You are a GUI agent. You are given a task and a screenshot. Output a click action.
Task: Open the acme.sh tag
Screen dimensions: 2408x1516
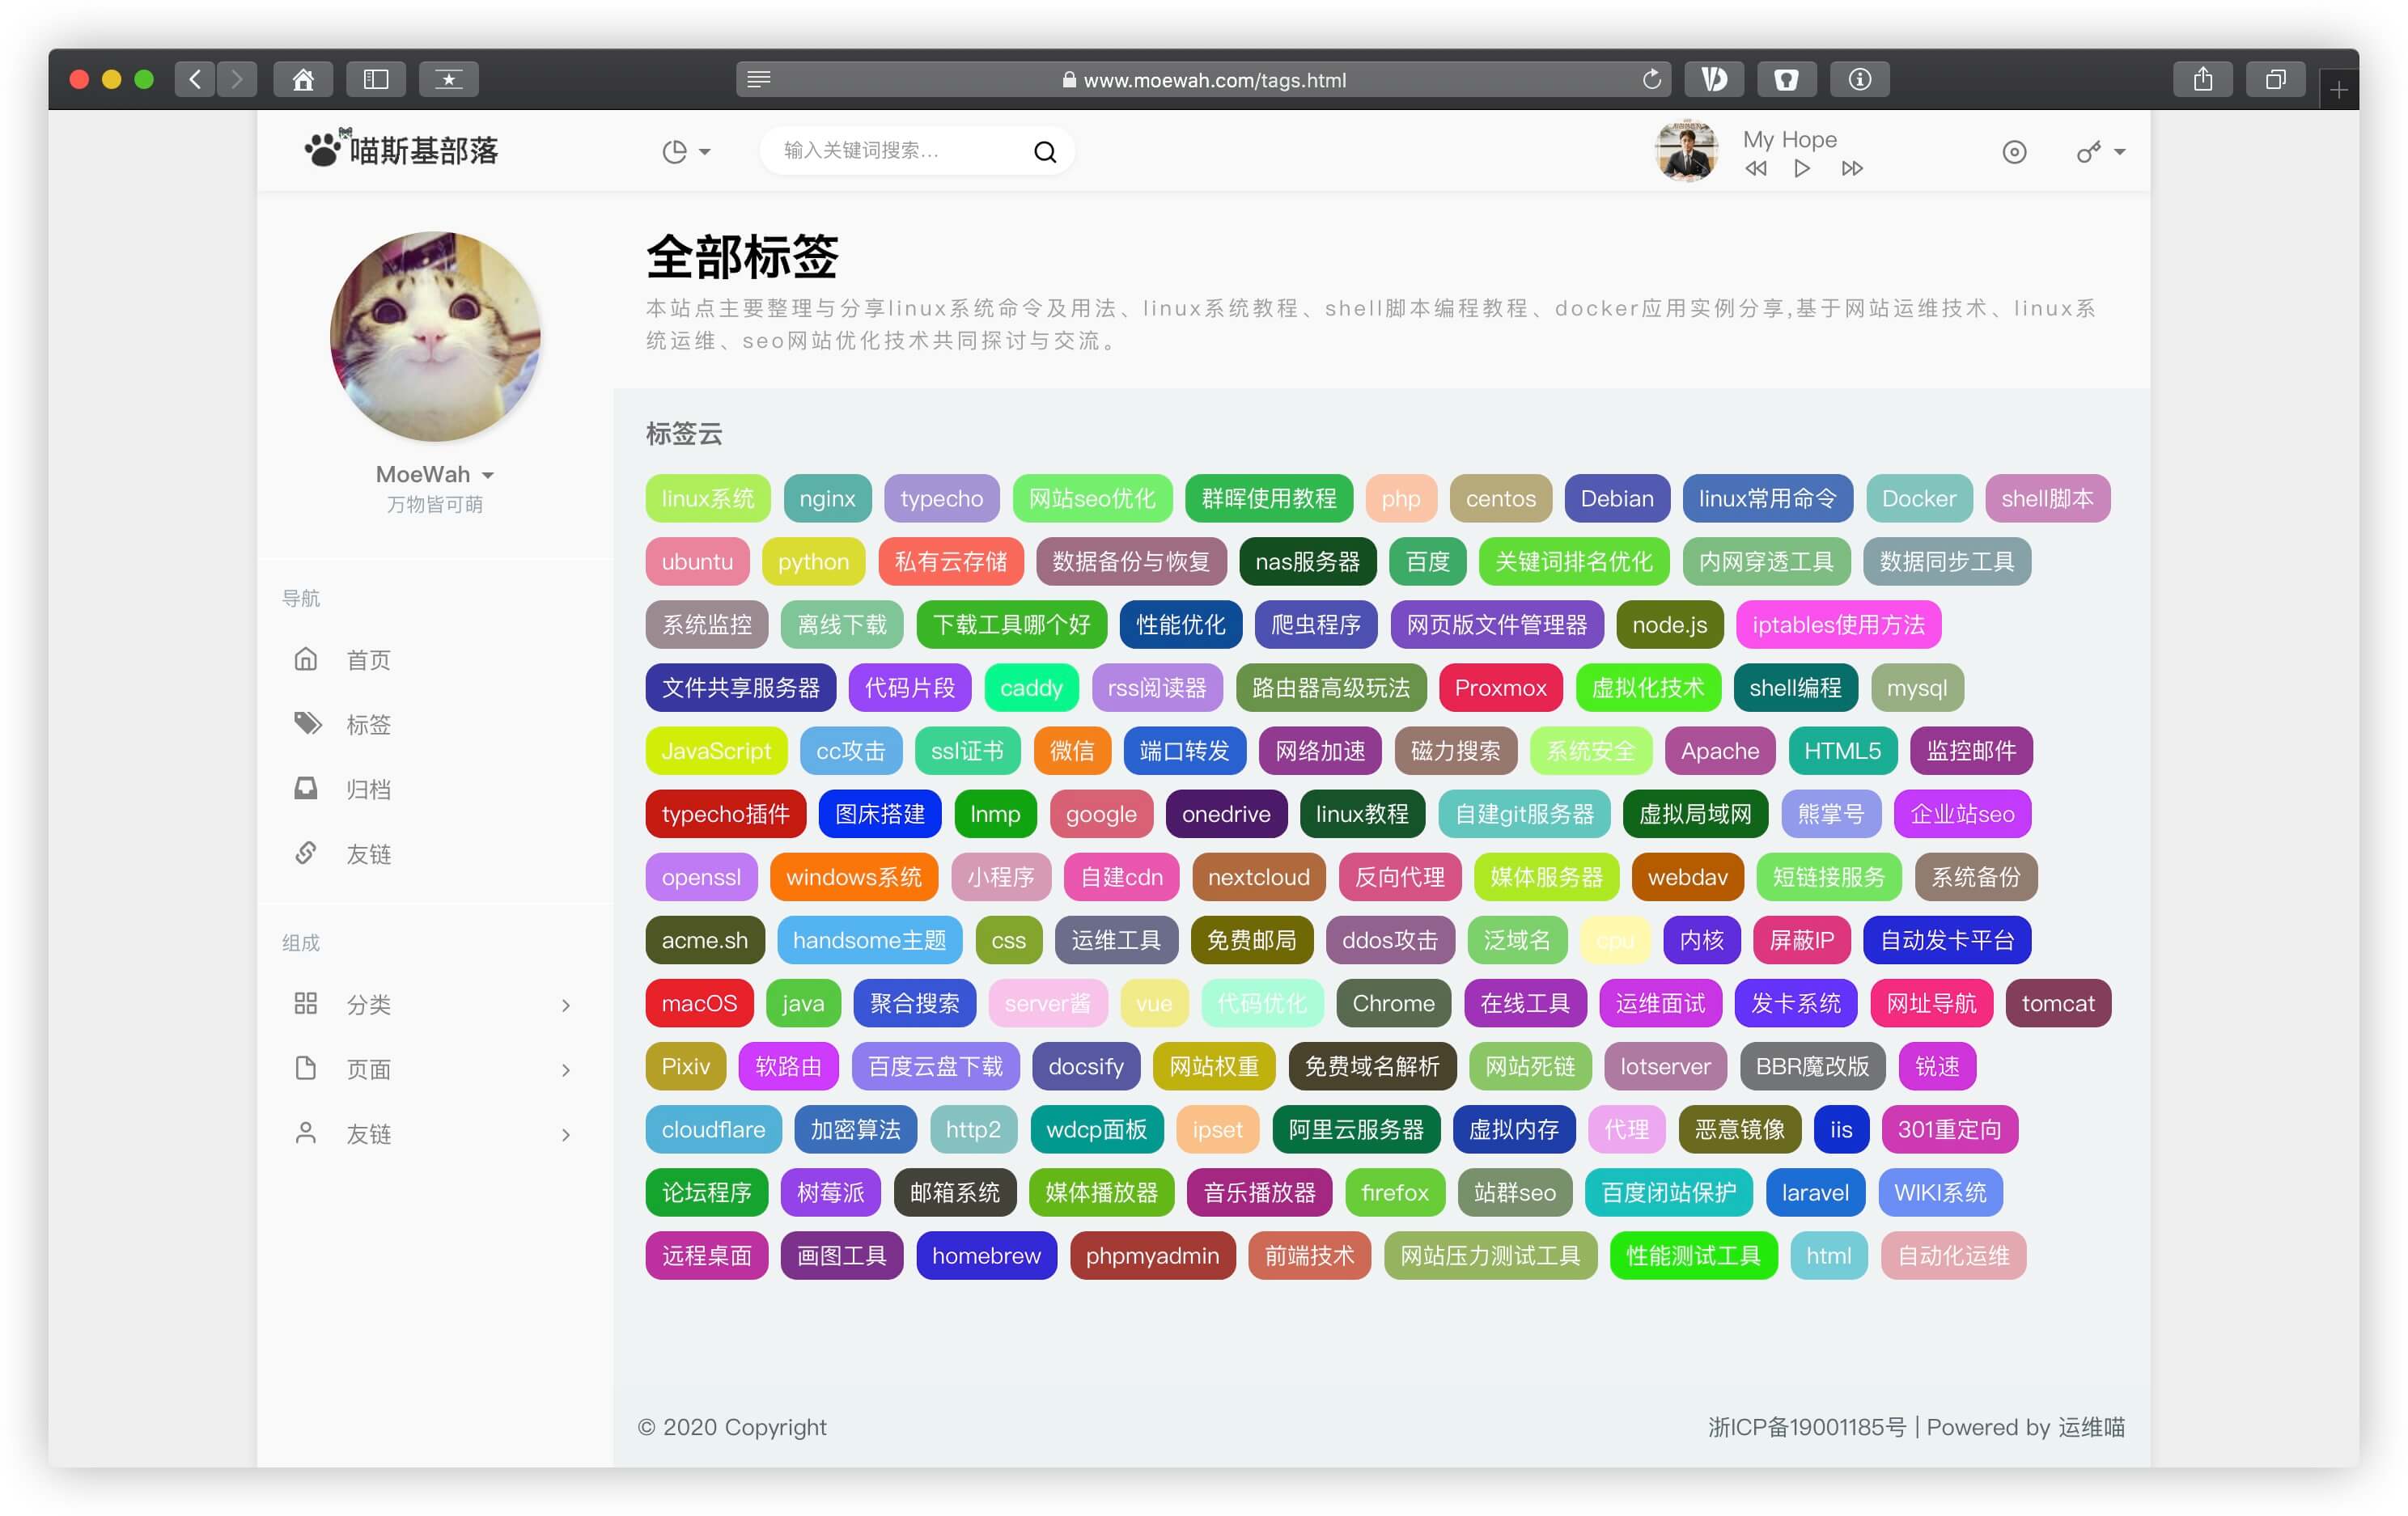point(705,939)
